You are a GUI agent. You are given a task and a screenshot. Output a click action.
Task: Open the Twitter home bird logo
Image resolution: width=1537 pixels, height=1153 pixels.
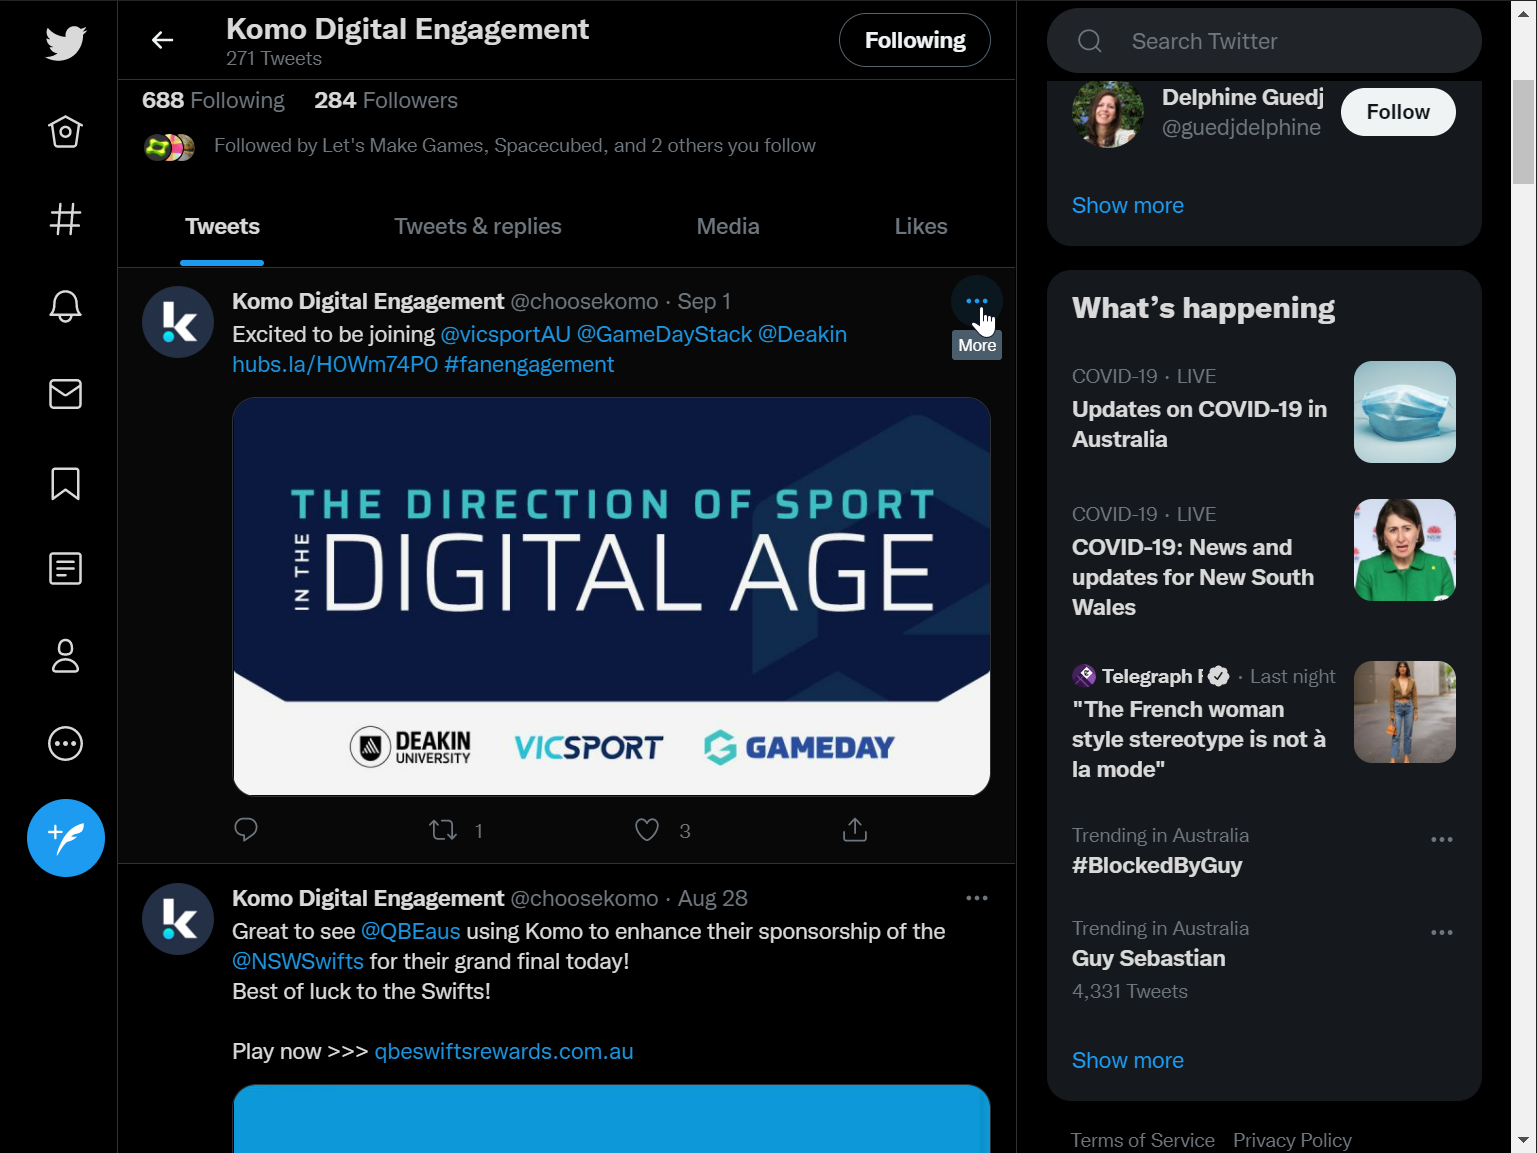coord(66,43)
